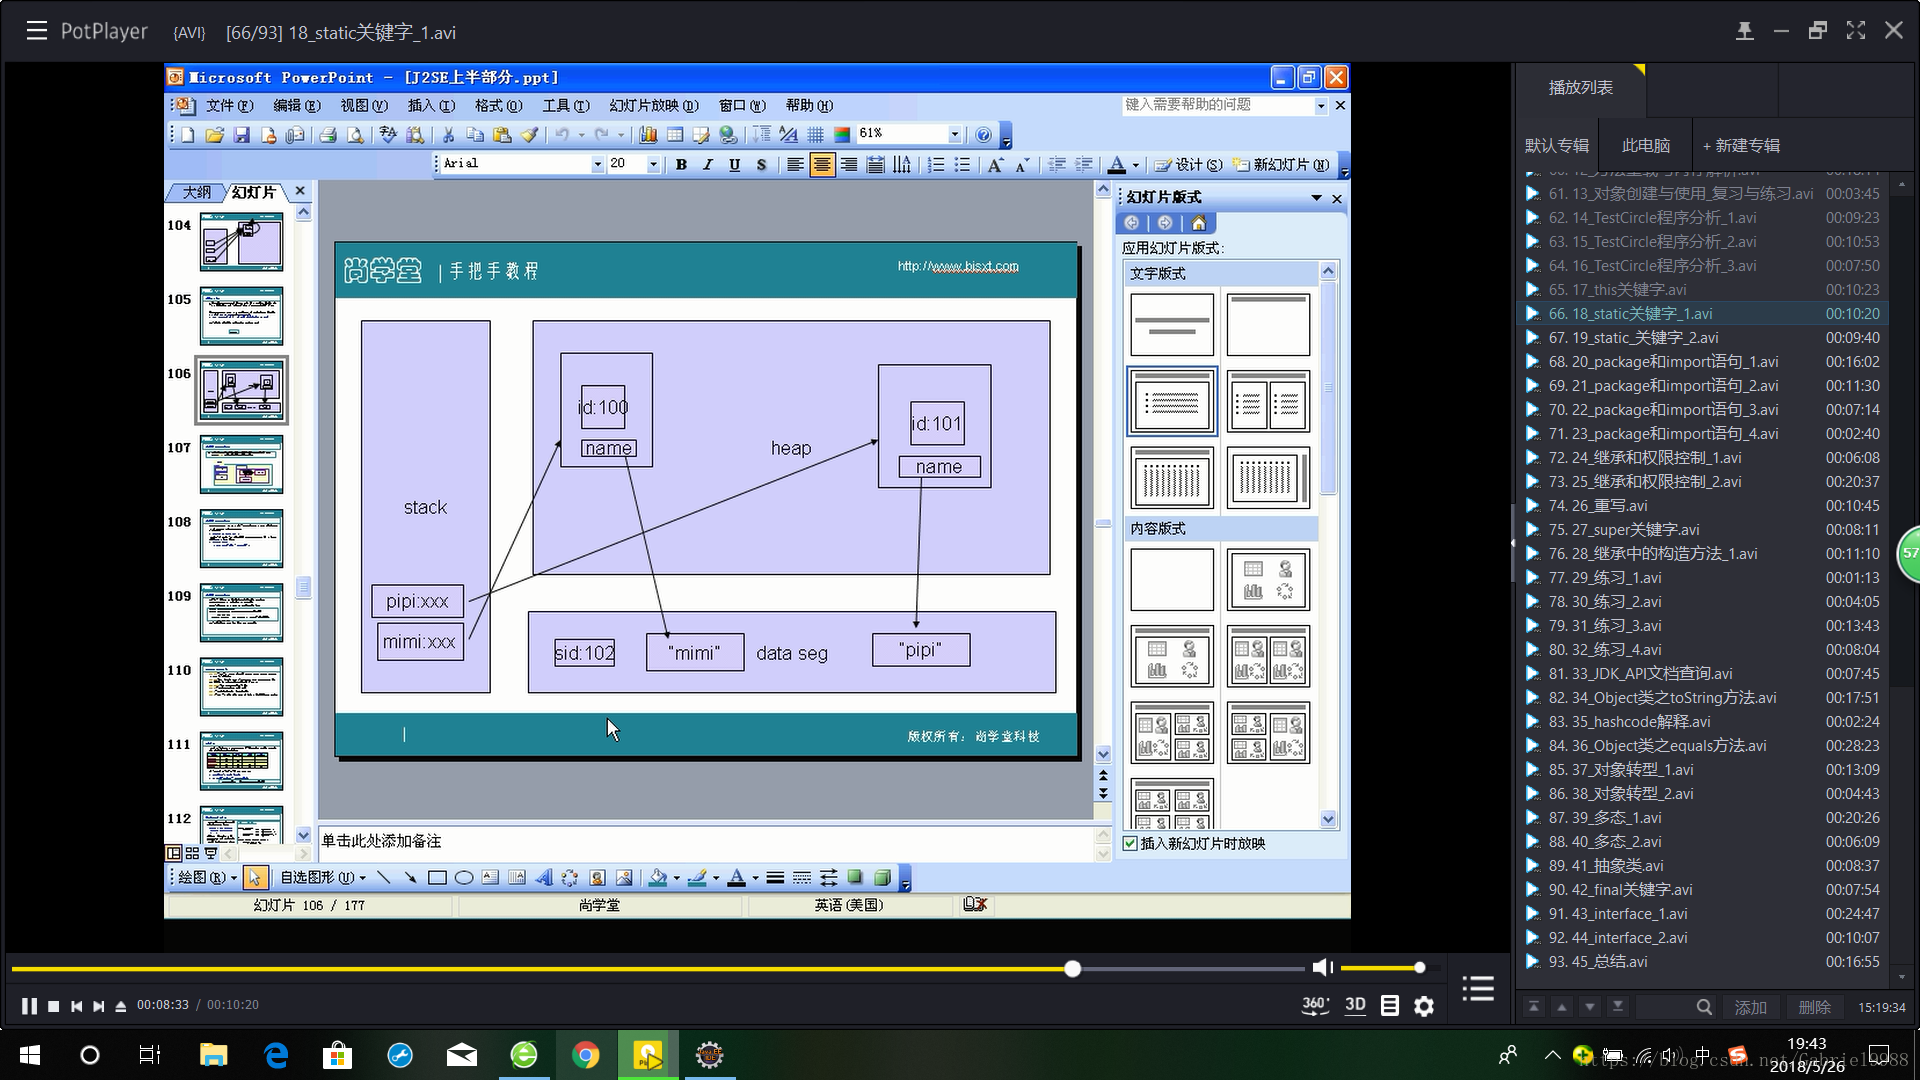
Task: Mute the PotPlayer volume speaker
Action: 1322,967
